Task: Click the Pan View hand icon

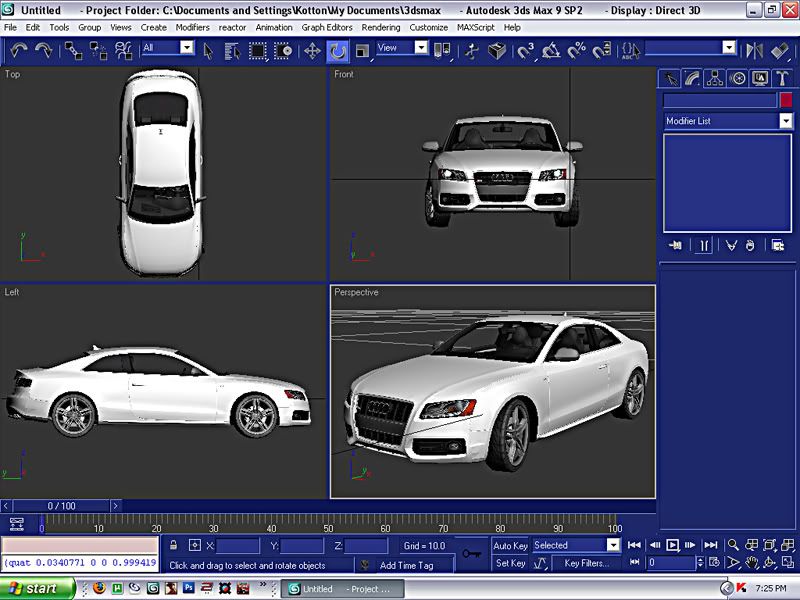Action: [x=755, y=564]
